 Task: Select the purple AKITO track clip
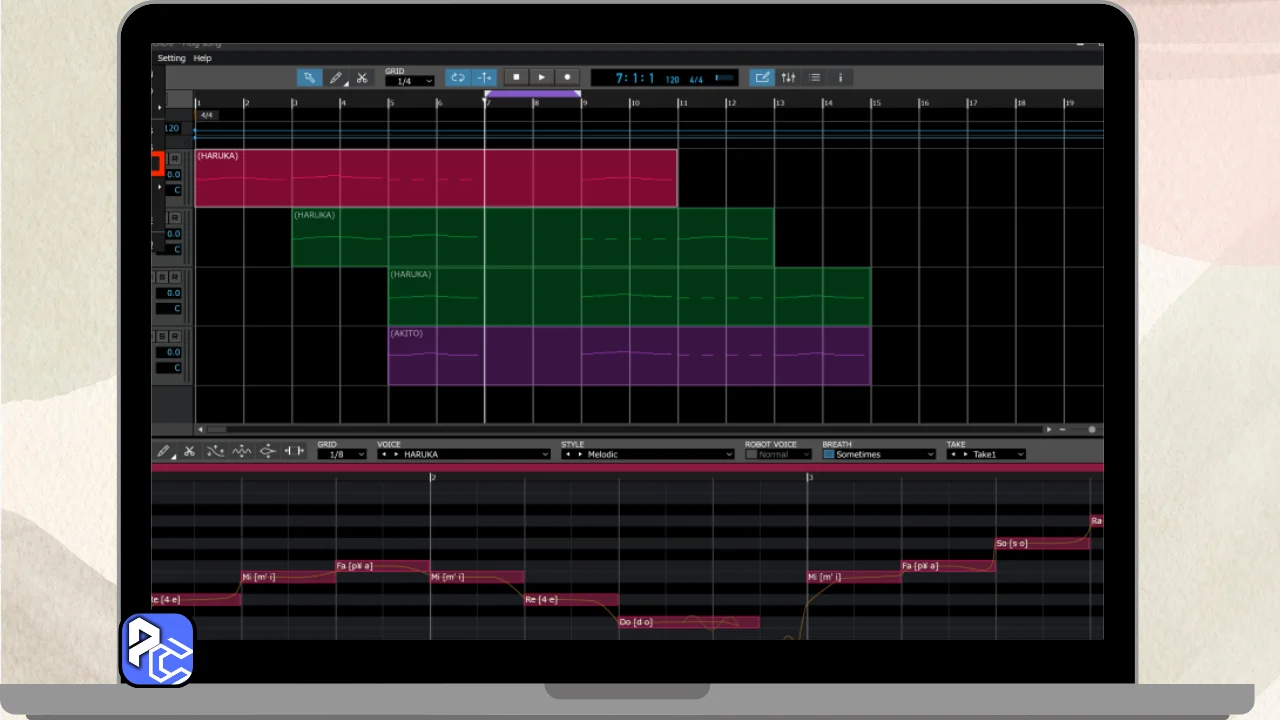tap(629, 356)
